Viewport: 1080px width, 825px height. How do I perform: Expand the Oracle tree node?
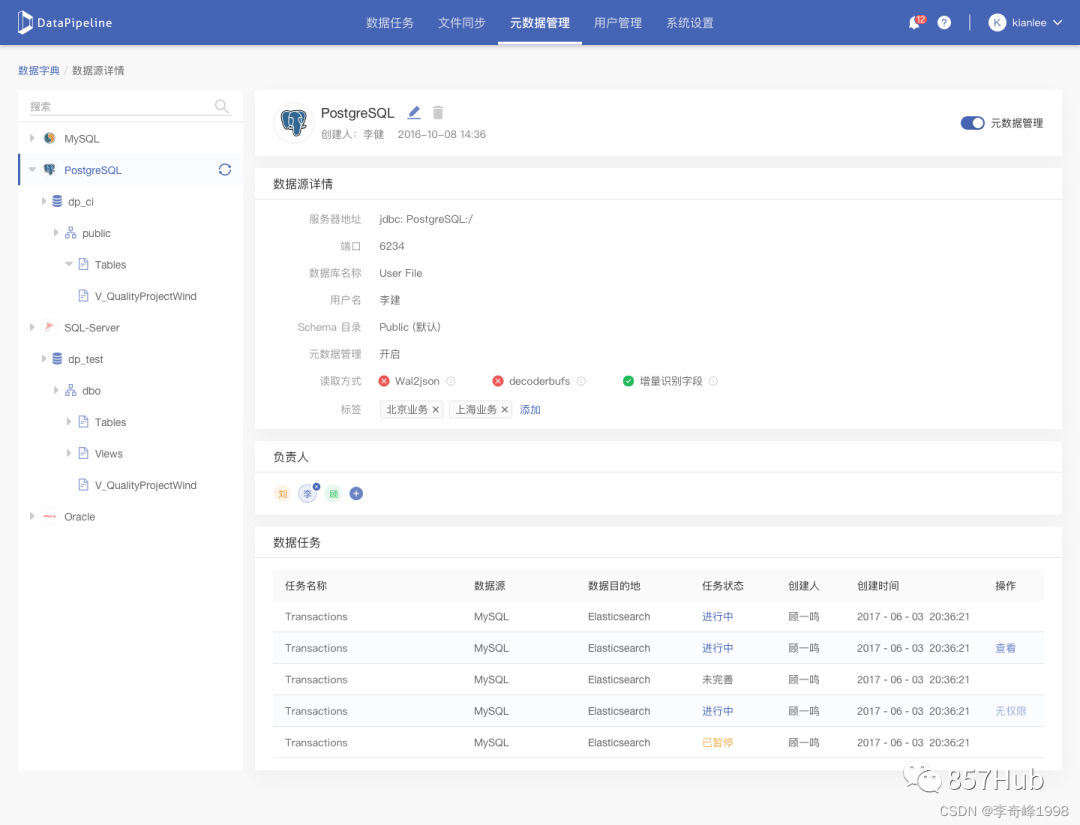click(x=32, y=516)
